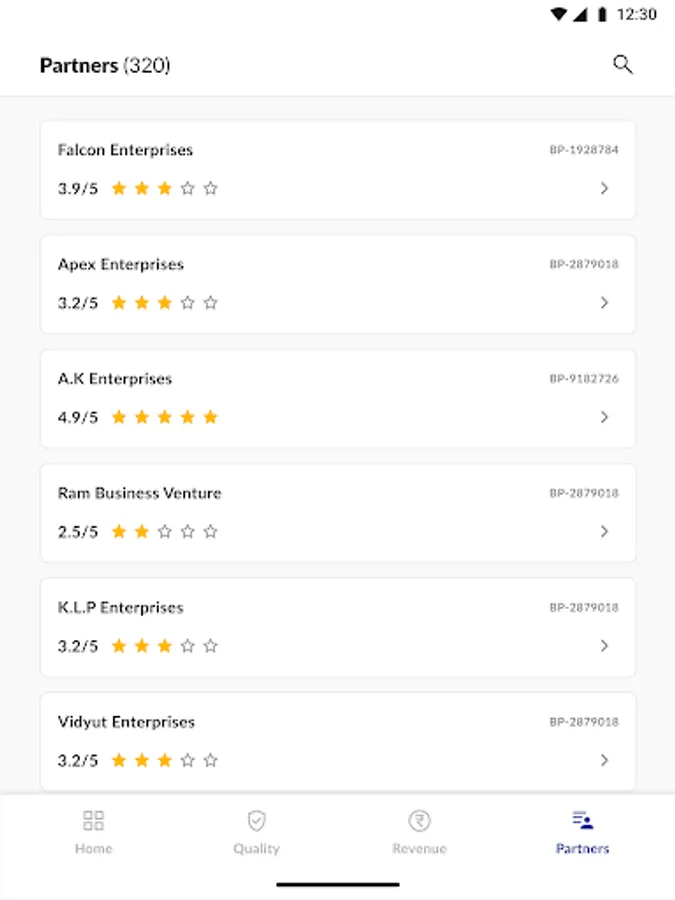This screenshot has width=675, height=900.
Task: Open the Revenue rupee icon
Action: (419, 821)
